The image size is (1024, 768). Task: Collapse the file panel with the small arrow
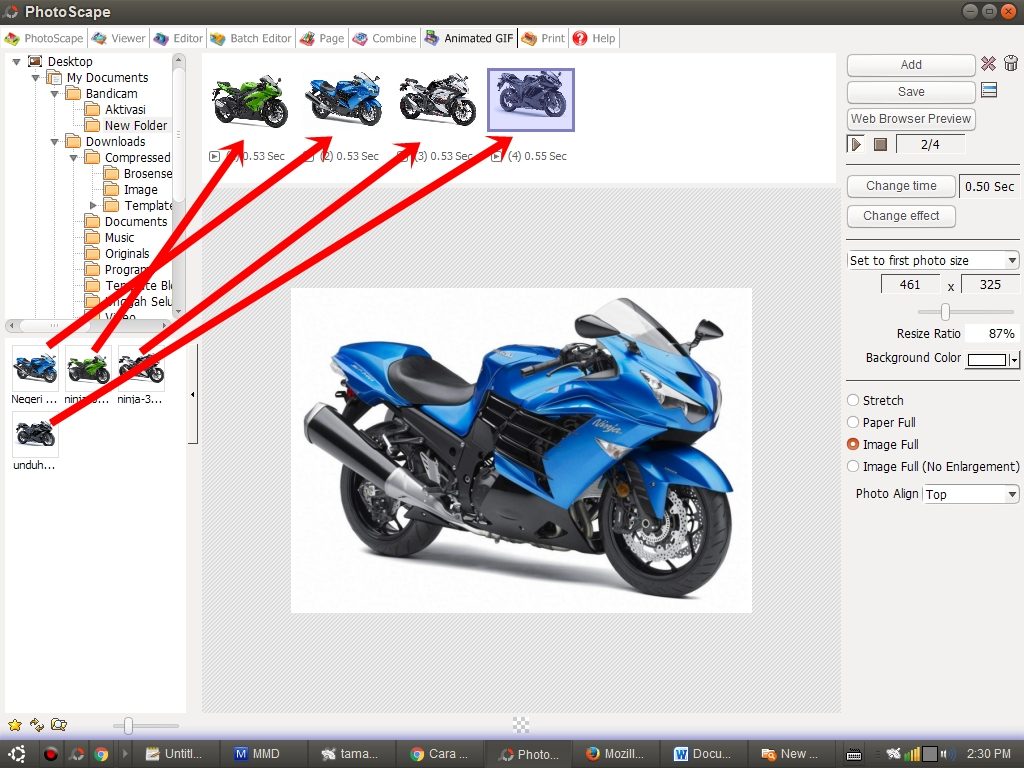[193, 394]
